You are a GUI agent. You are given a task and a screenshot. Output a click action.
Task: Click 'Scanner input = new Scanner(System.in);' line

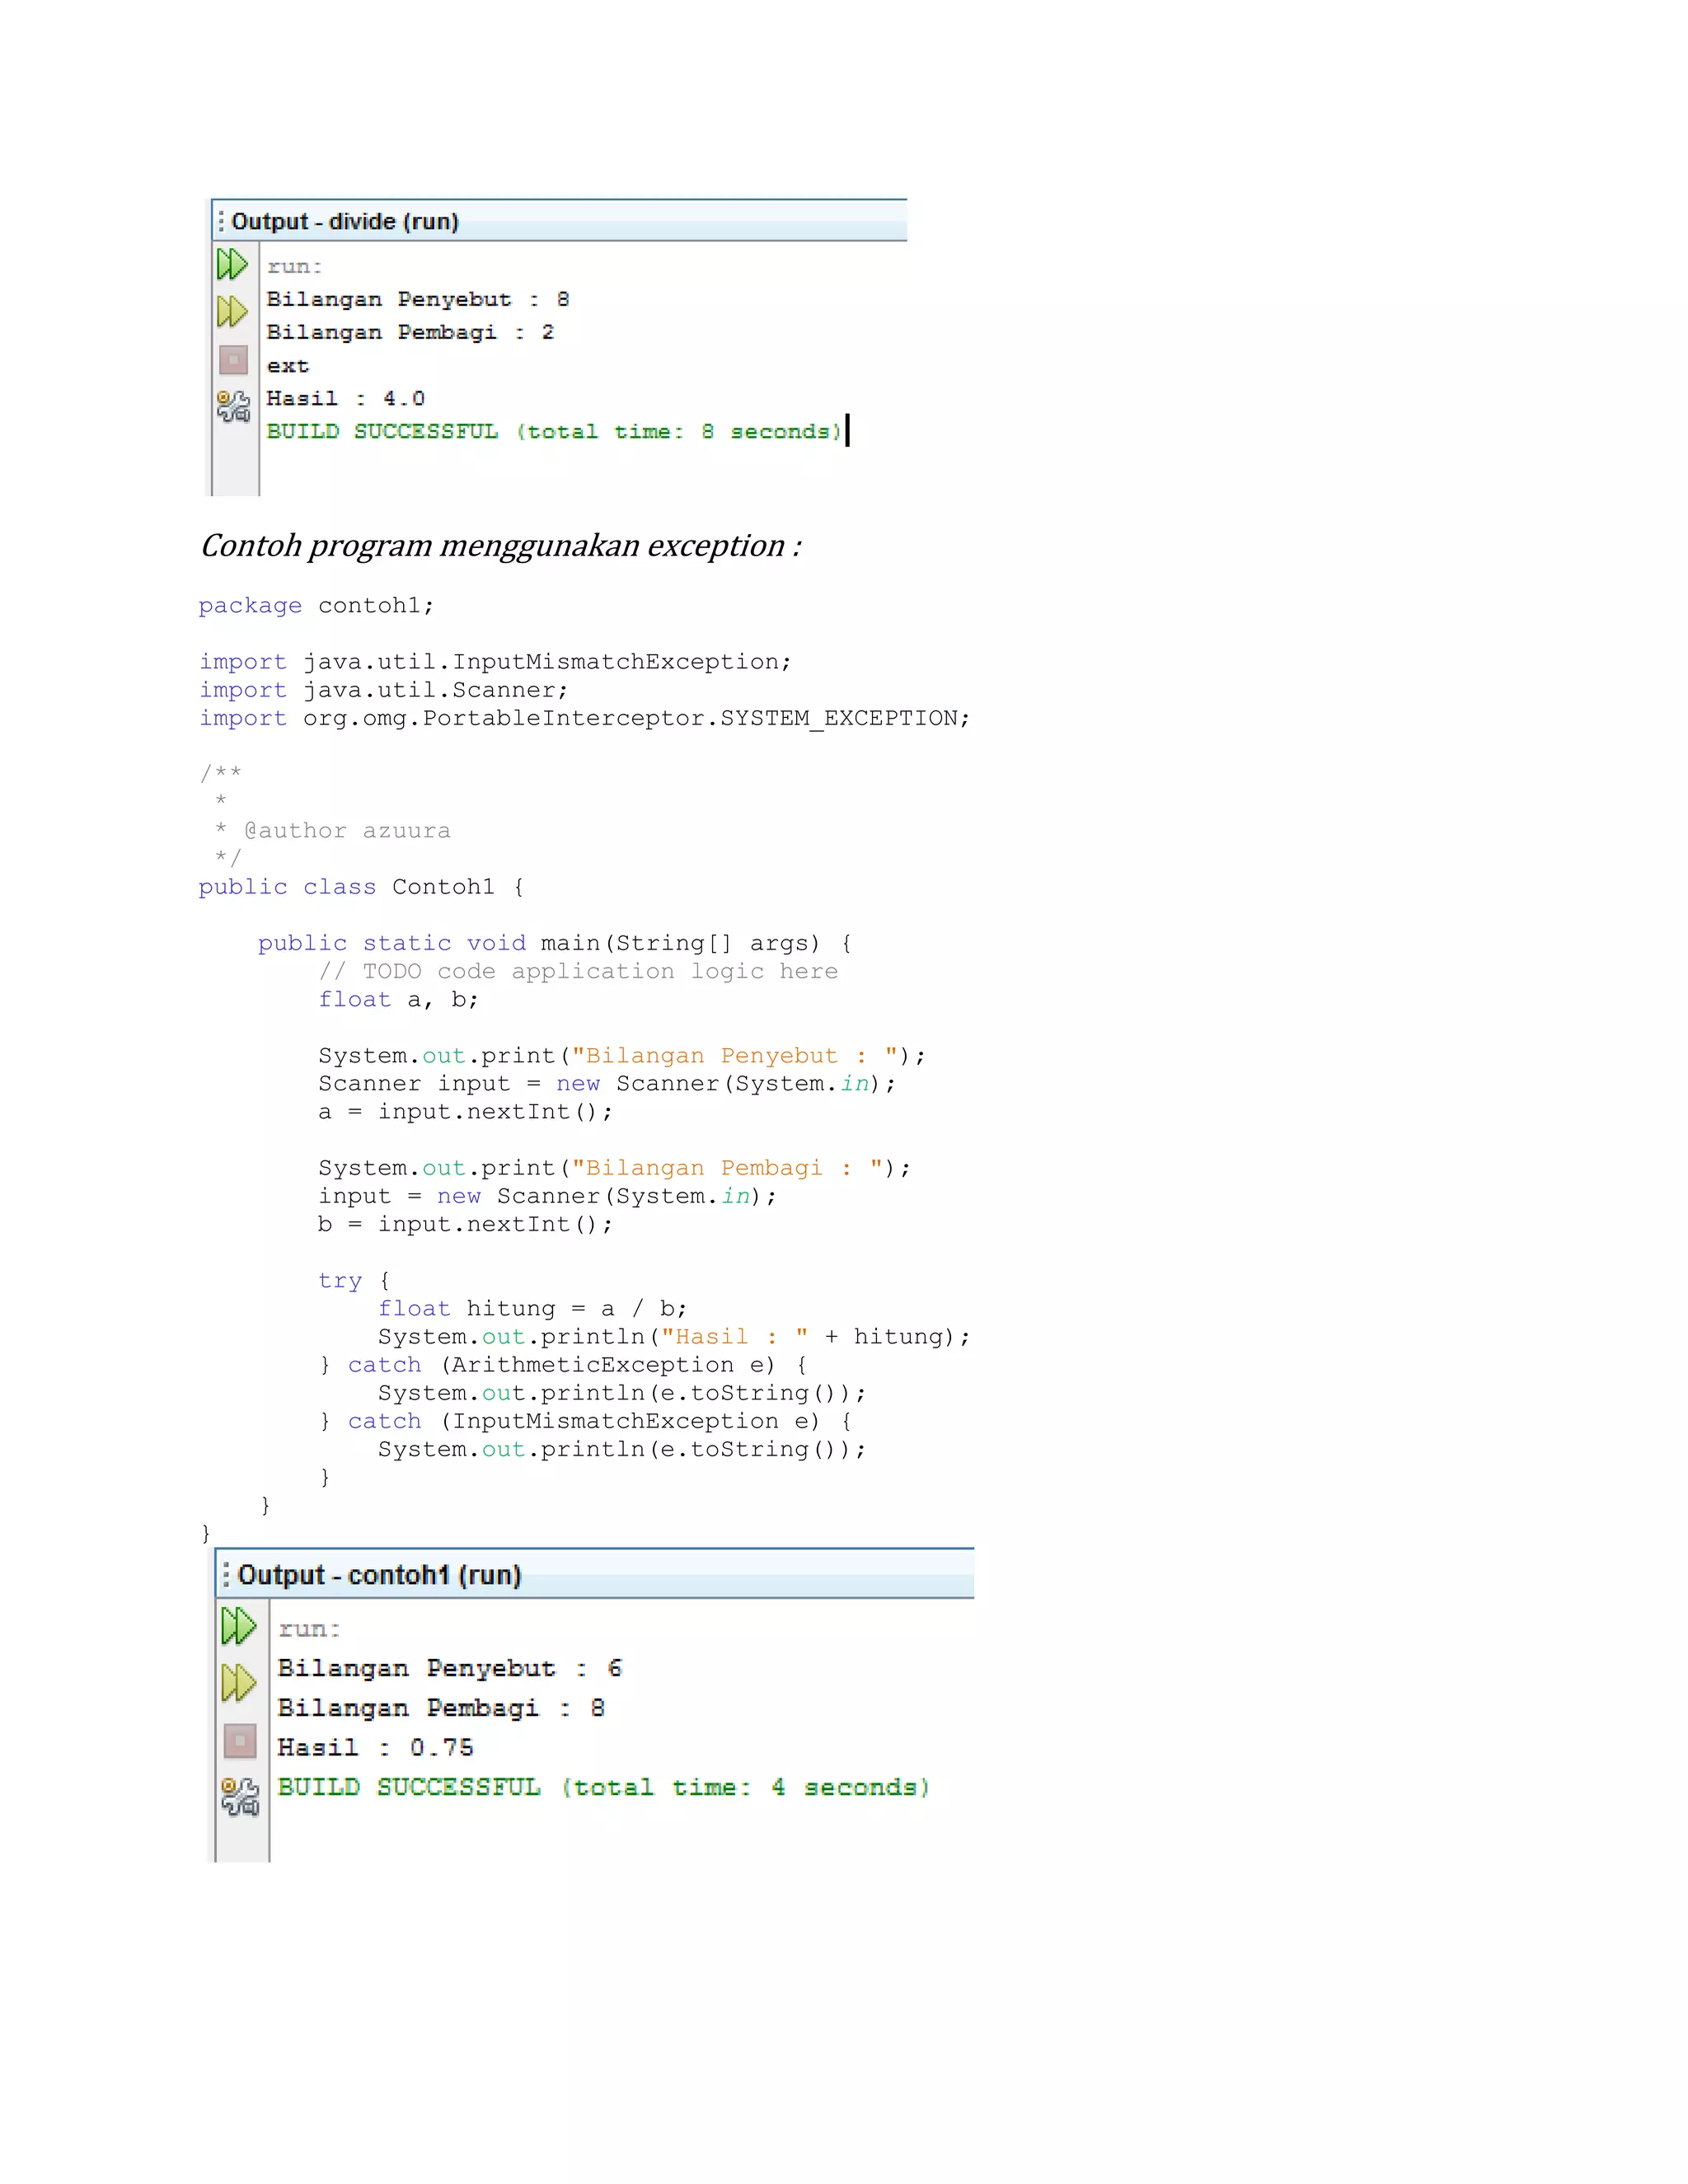point(607,1084)
